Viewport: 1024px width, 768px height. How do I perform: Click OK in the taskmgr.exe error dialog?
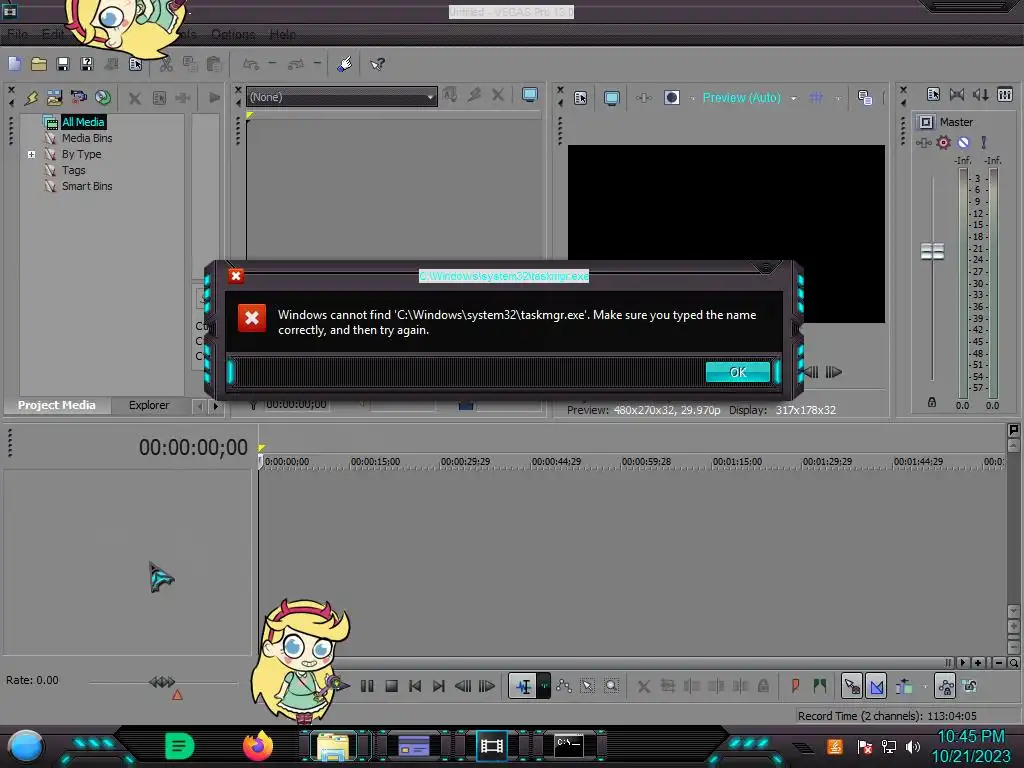737,372
